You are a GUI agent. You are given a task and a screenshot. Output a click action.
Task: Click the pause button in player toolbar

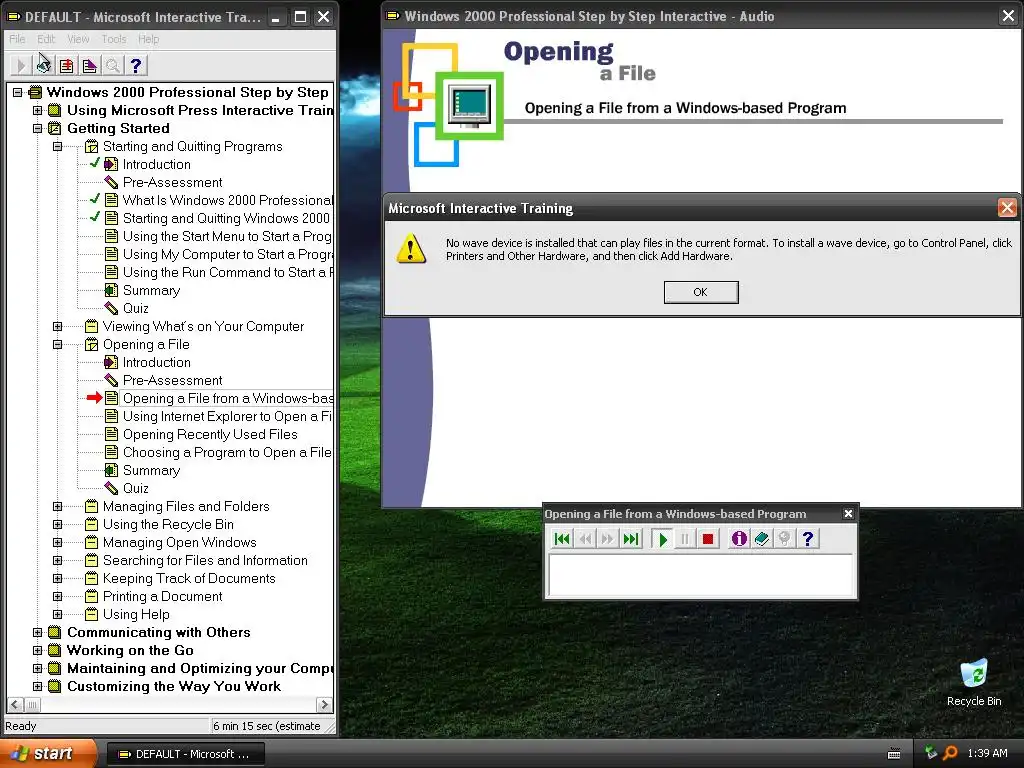point(684,539)
